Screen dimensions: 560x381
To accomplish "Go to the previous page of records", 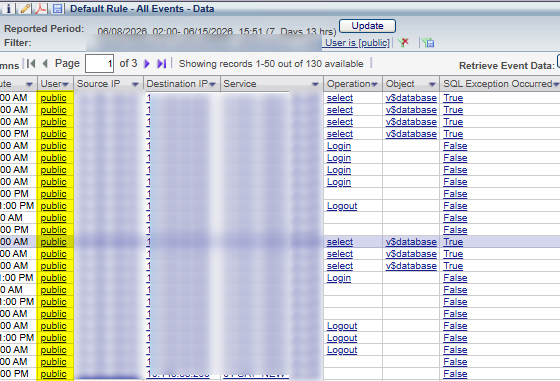I will coord(45,64).
